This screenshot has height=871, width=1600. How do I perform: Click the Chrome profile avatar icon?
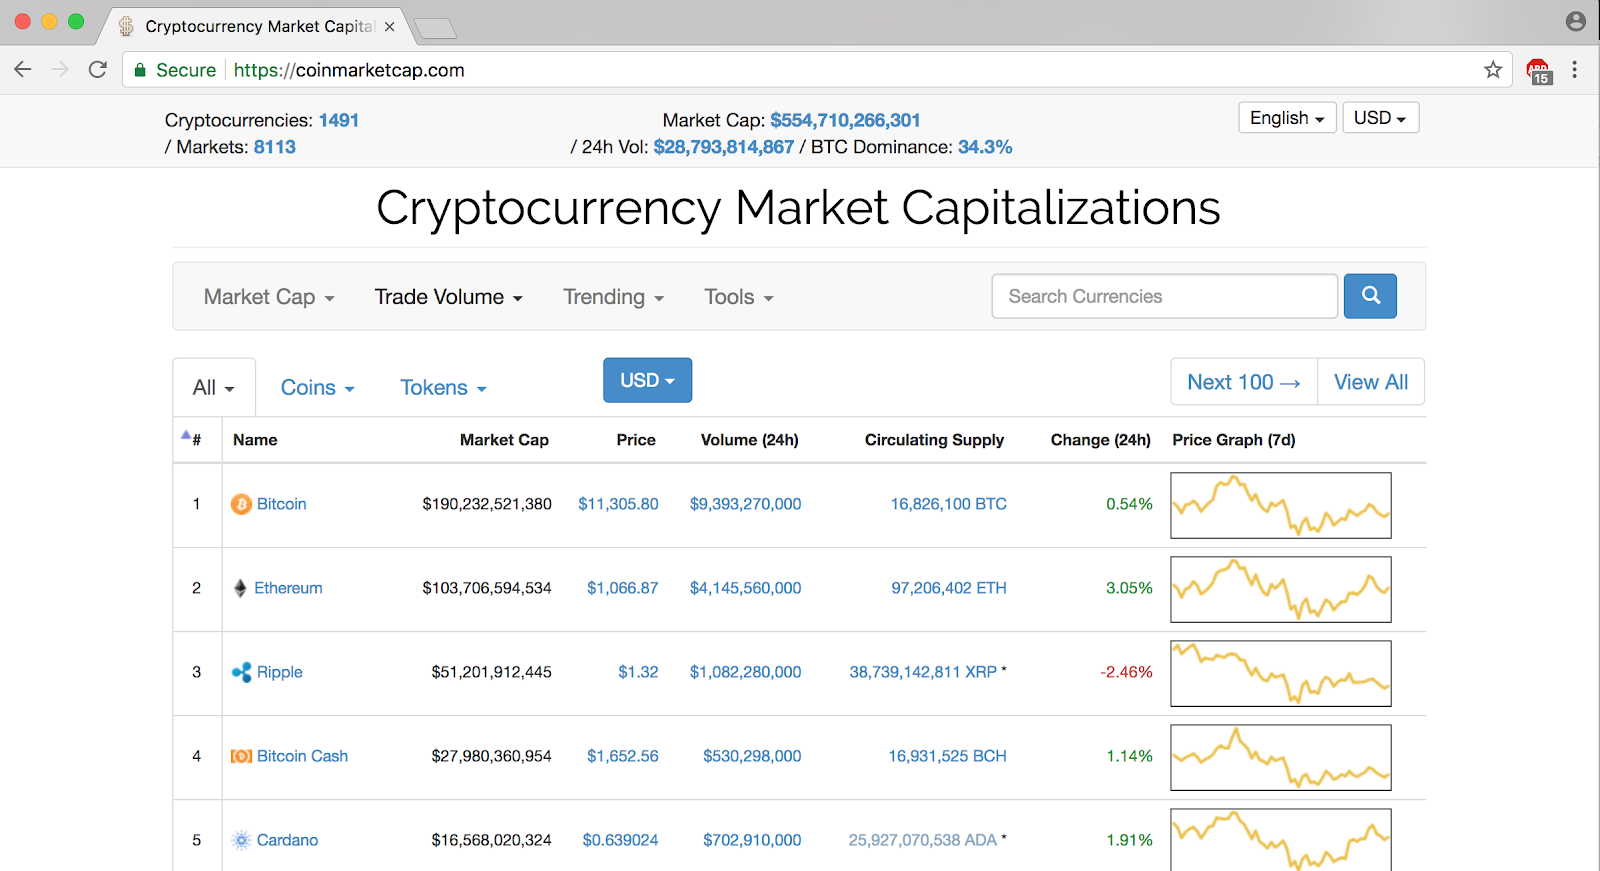click(1576, 21)
